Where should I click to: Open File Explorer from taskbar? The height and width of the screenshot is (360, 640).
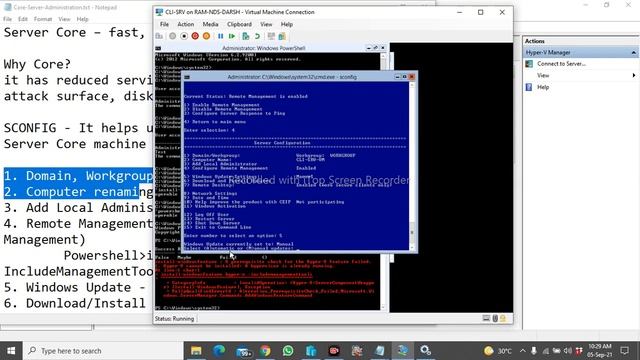196,351
